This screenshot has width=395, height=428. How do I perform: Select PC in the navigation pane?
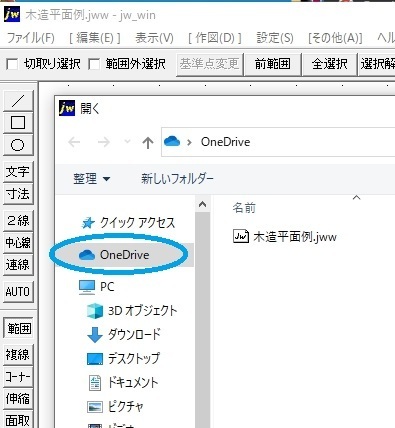97,287
